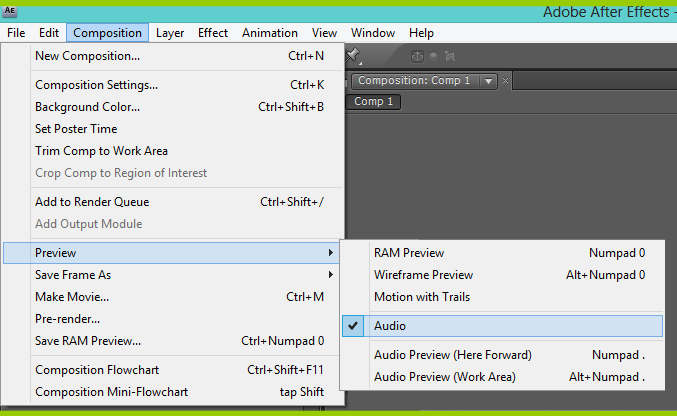This screenshot has height=416, width=677.
Task: Click the local axis mode icon in toolbar
Action: click(417, 56)
